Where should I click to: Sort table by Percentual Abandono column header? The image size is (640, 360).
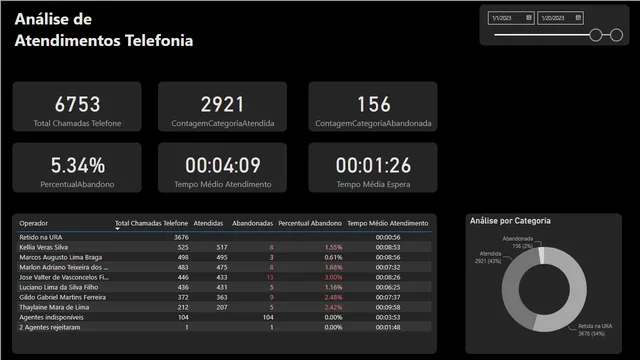310,223
